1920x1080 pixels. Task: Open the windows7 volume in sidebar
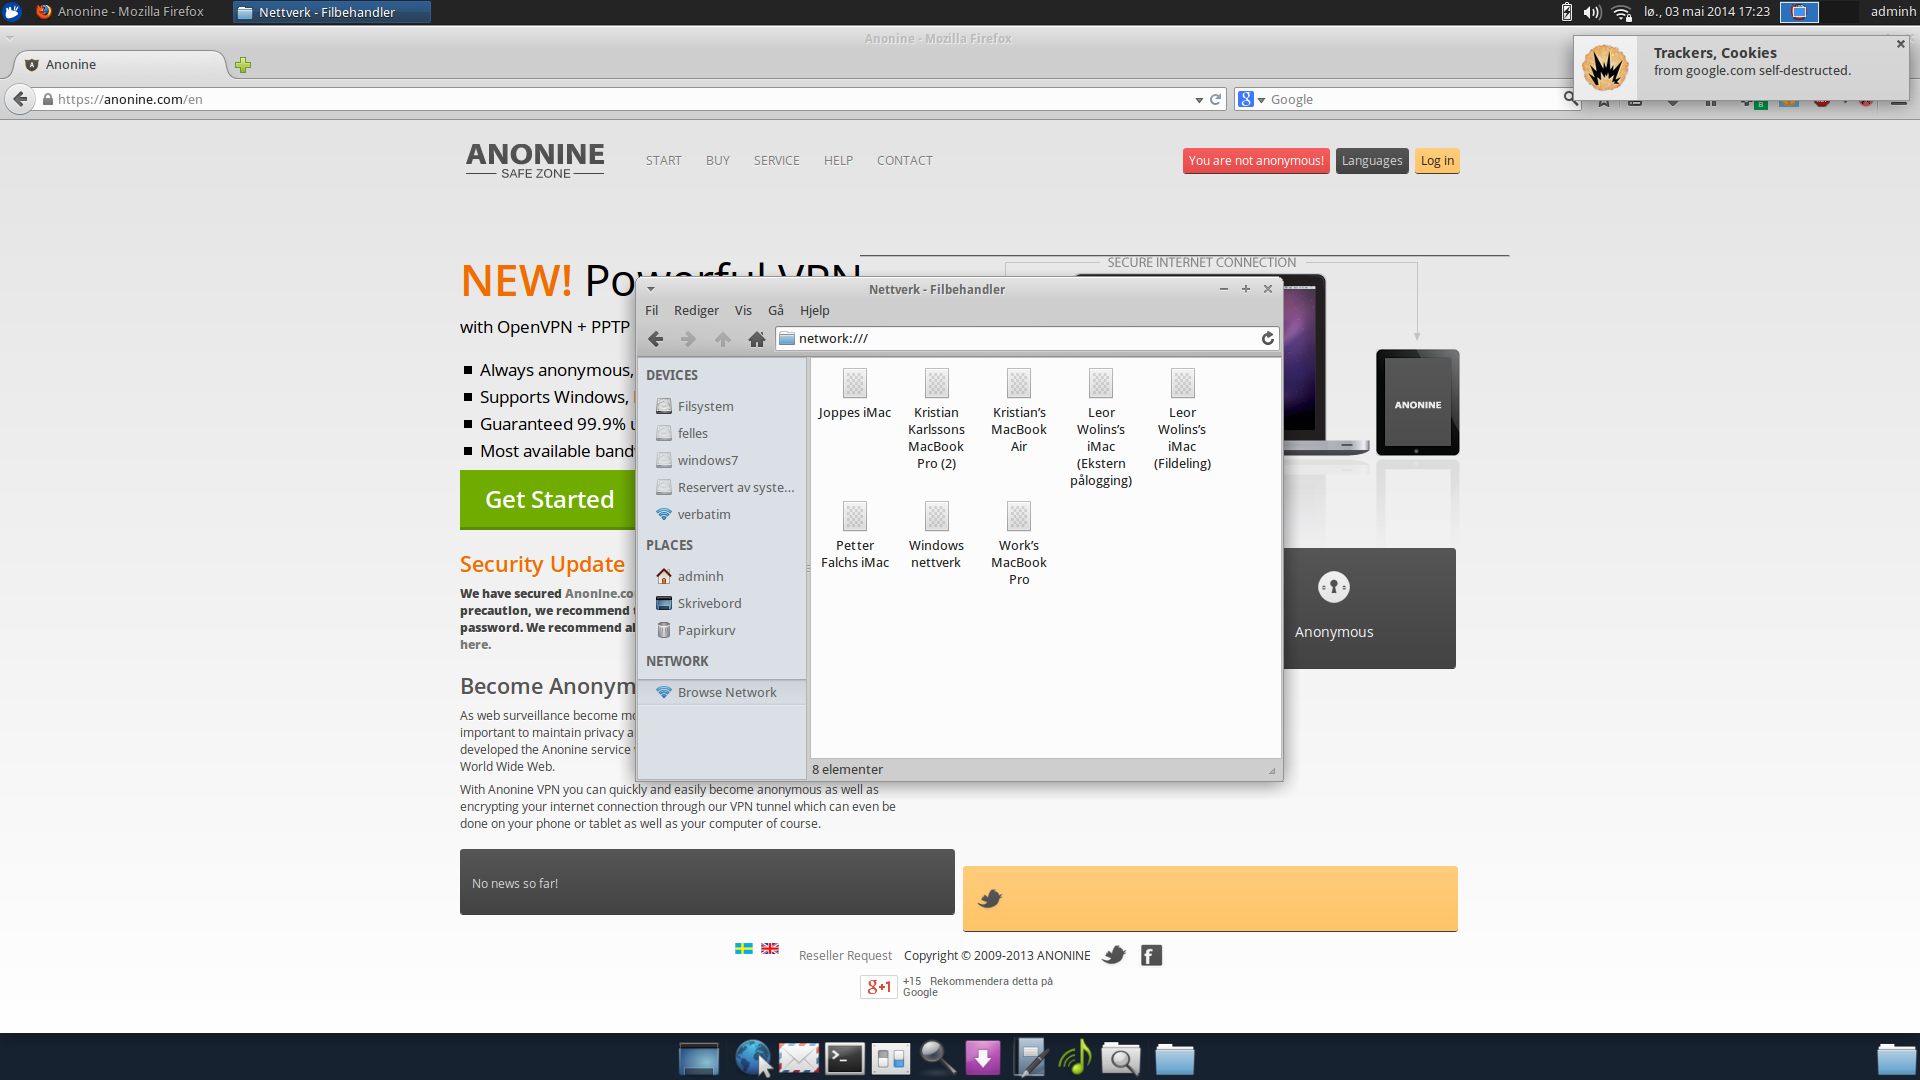(x=722, y=460)
